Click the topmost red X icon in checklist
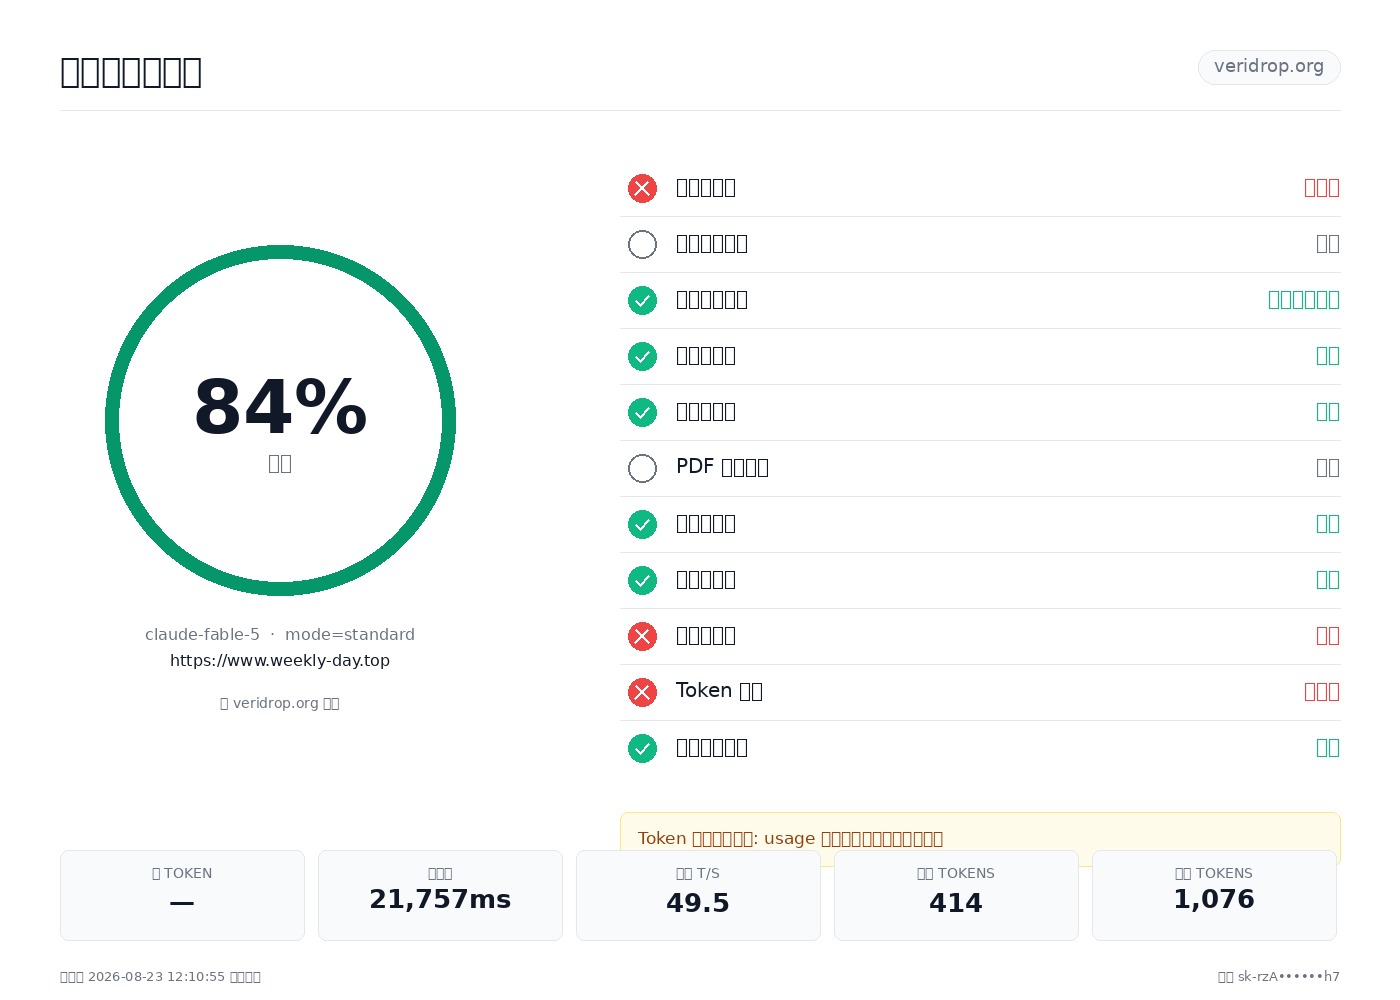 642,188
